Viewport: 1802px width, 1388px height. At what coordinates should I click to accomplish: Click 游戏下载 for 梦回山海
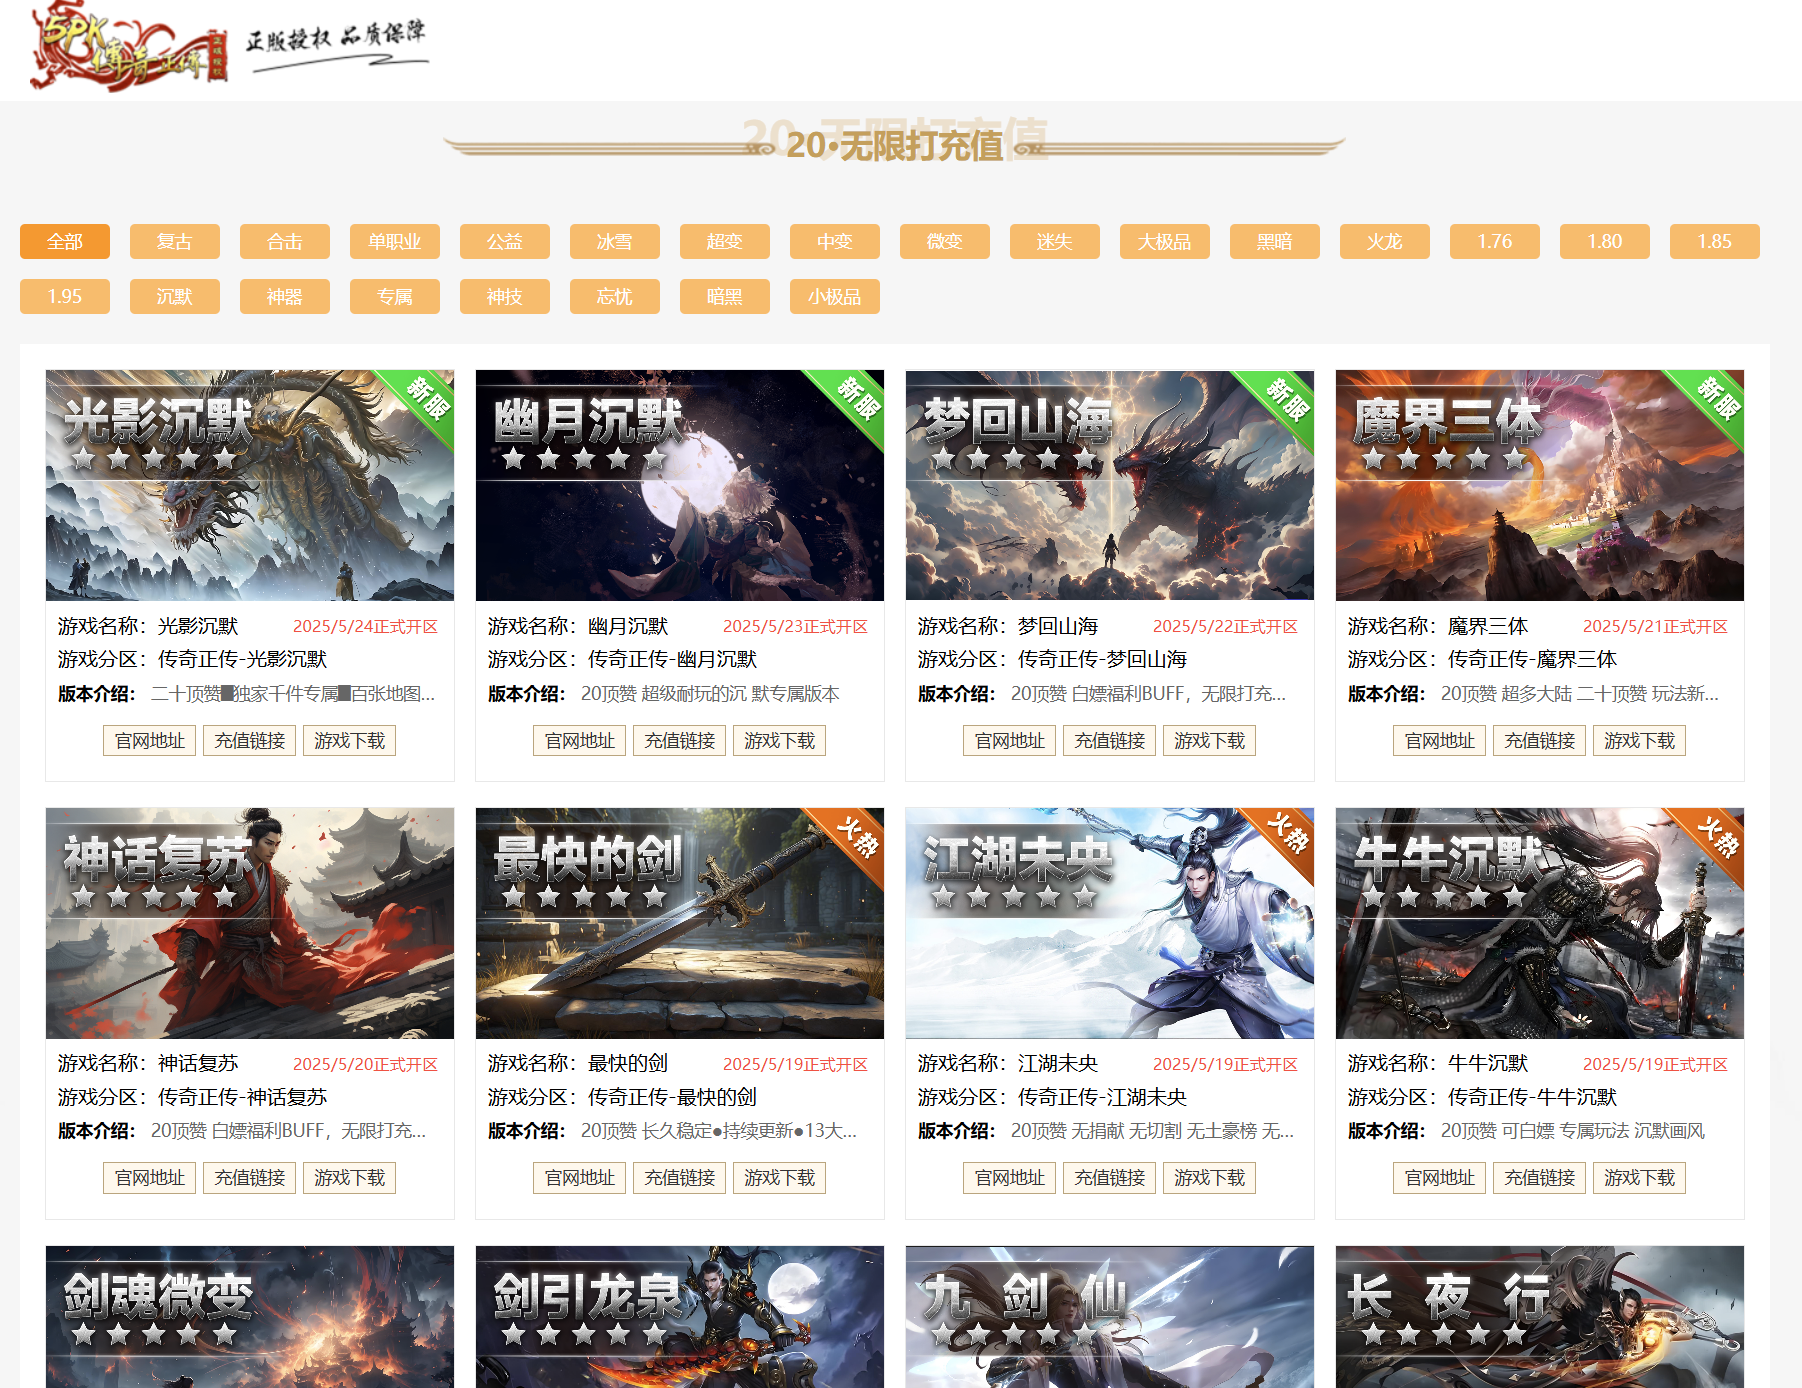1210,741
